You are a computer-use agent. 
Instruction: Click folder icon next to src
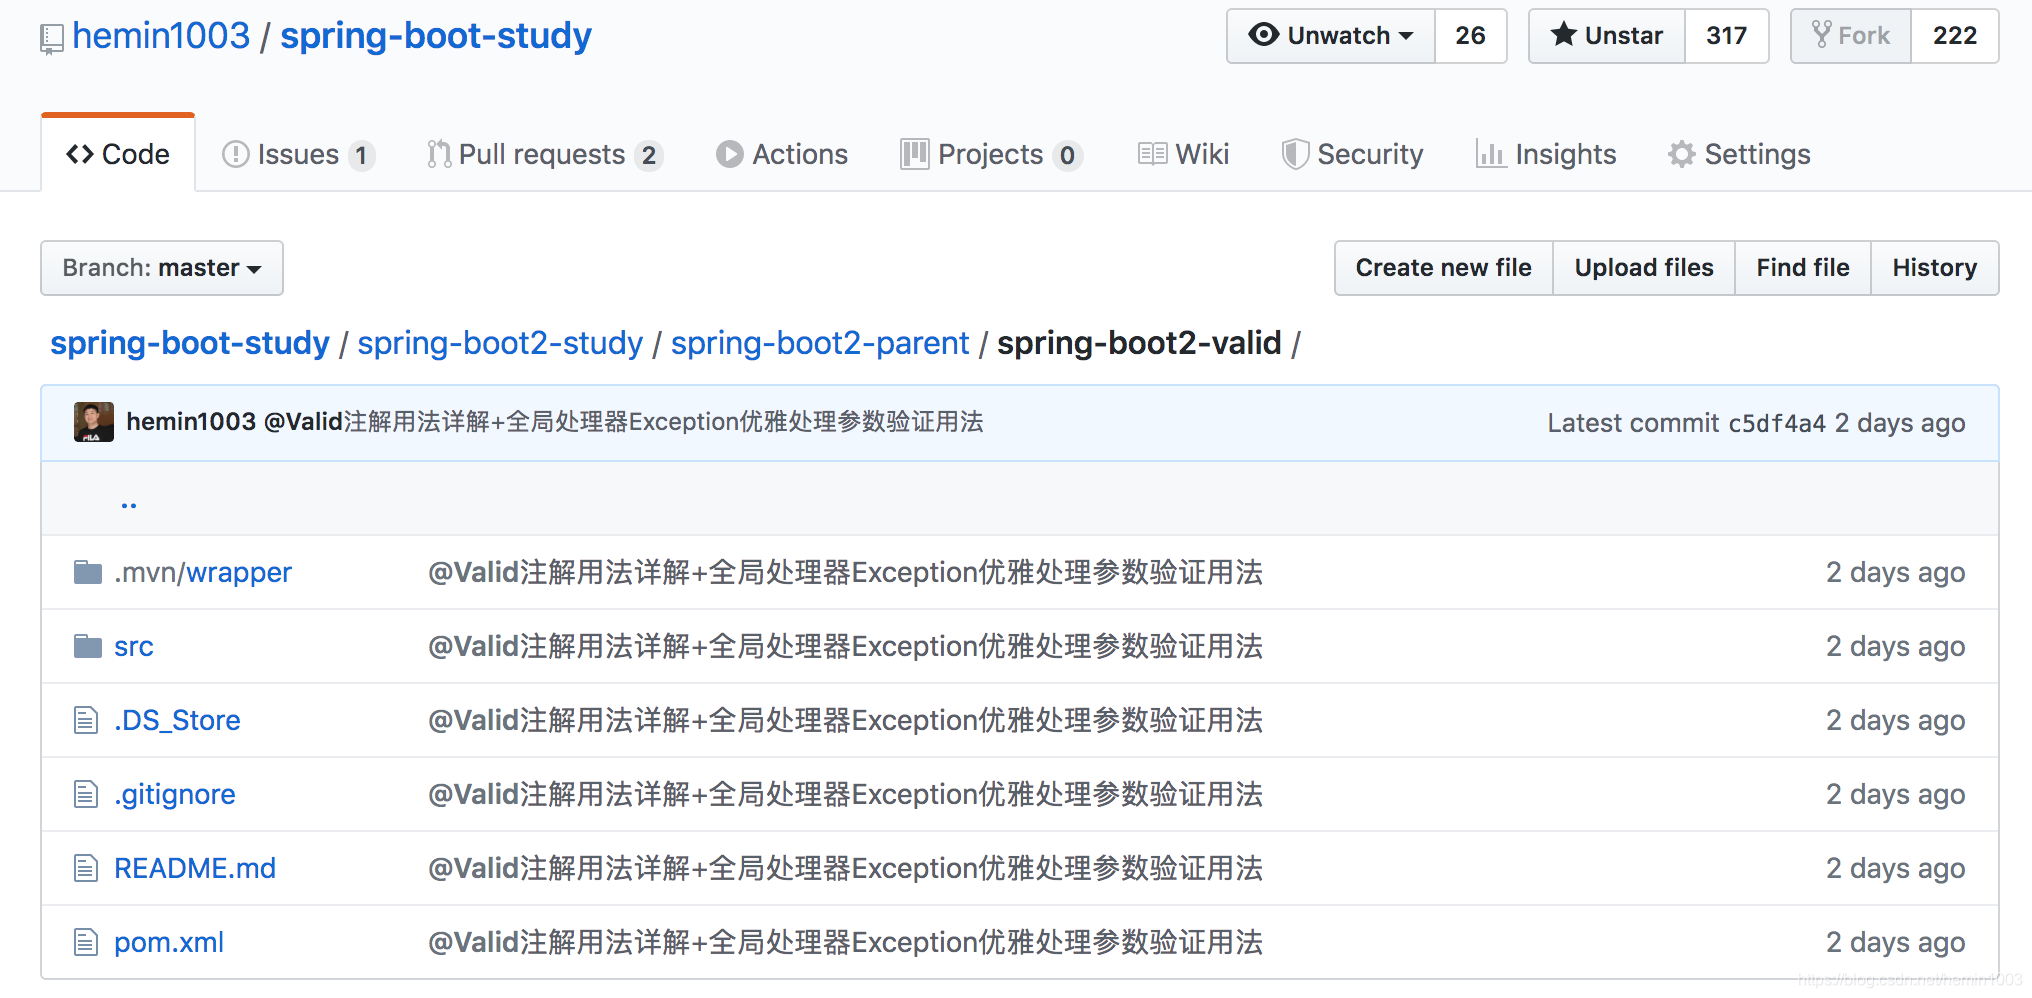coord(88,646)
